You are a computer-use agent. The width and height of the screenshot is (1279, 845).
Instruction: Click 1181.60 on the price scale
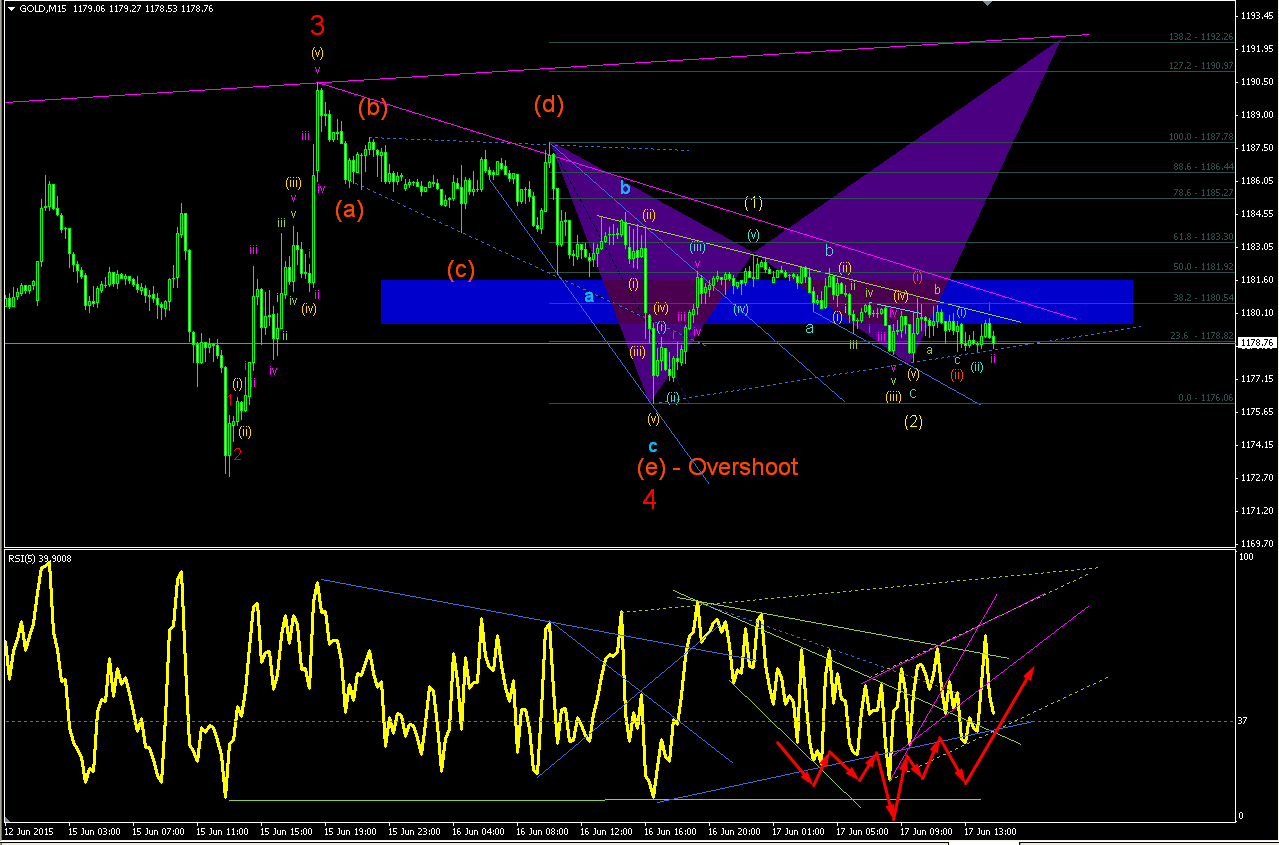1257,280
